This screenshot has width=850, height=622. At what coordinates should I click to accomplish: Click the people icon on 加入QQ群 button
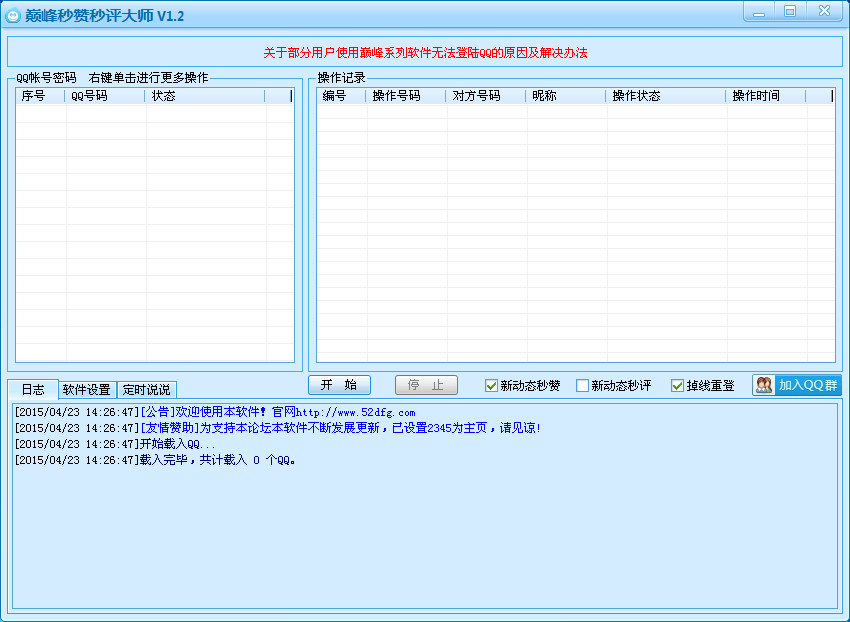[x=765, y=385]
